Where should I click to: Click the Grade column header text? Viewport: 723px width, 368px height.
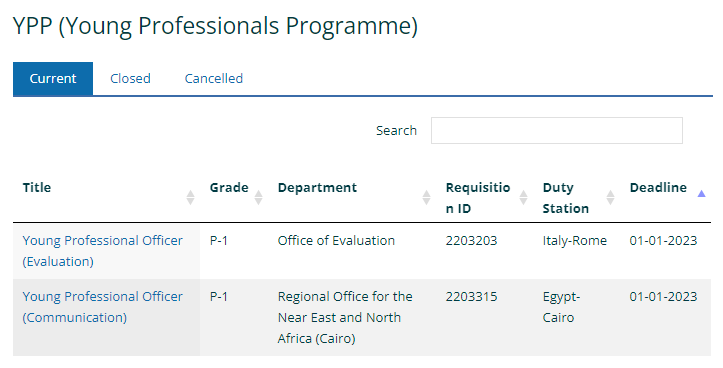pyautogui.click(x=229, y=187)
